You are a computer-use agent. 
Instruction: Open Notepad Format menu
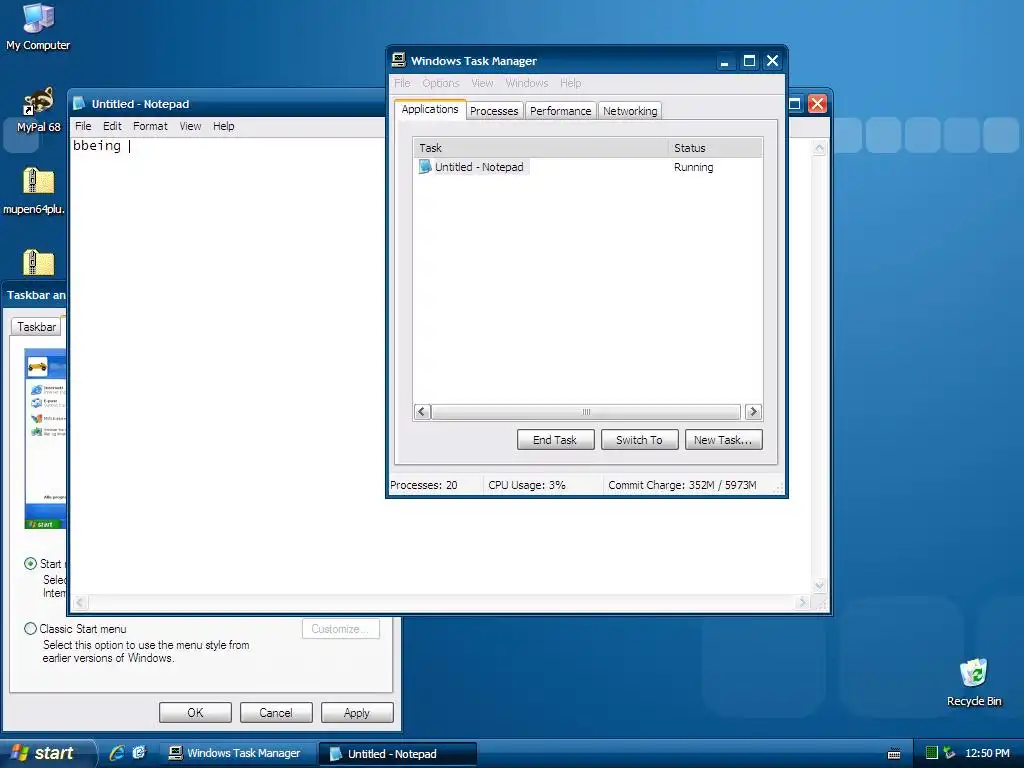[x=150, y=126]
